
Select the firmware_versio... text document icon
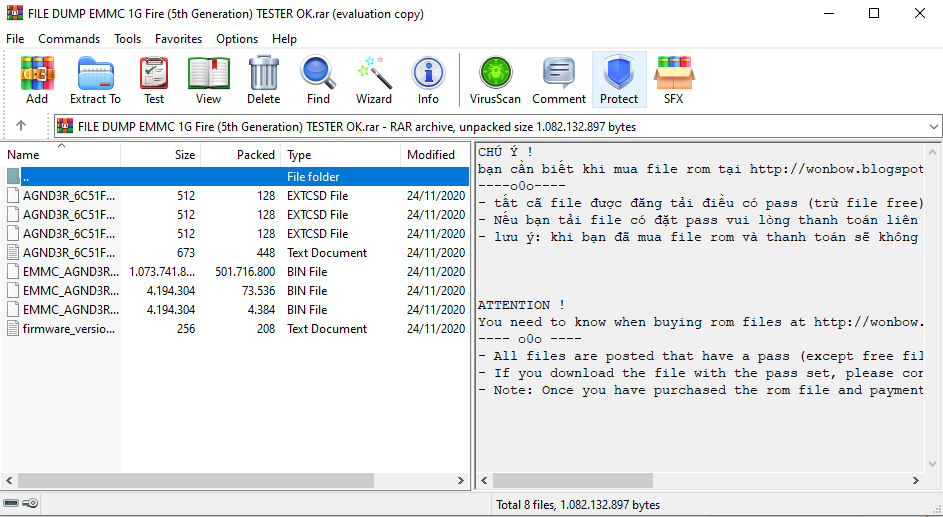[x=13, y=328]
